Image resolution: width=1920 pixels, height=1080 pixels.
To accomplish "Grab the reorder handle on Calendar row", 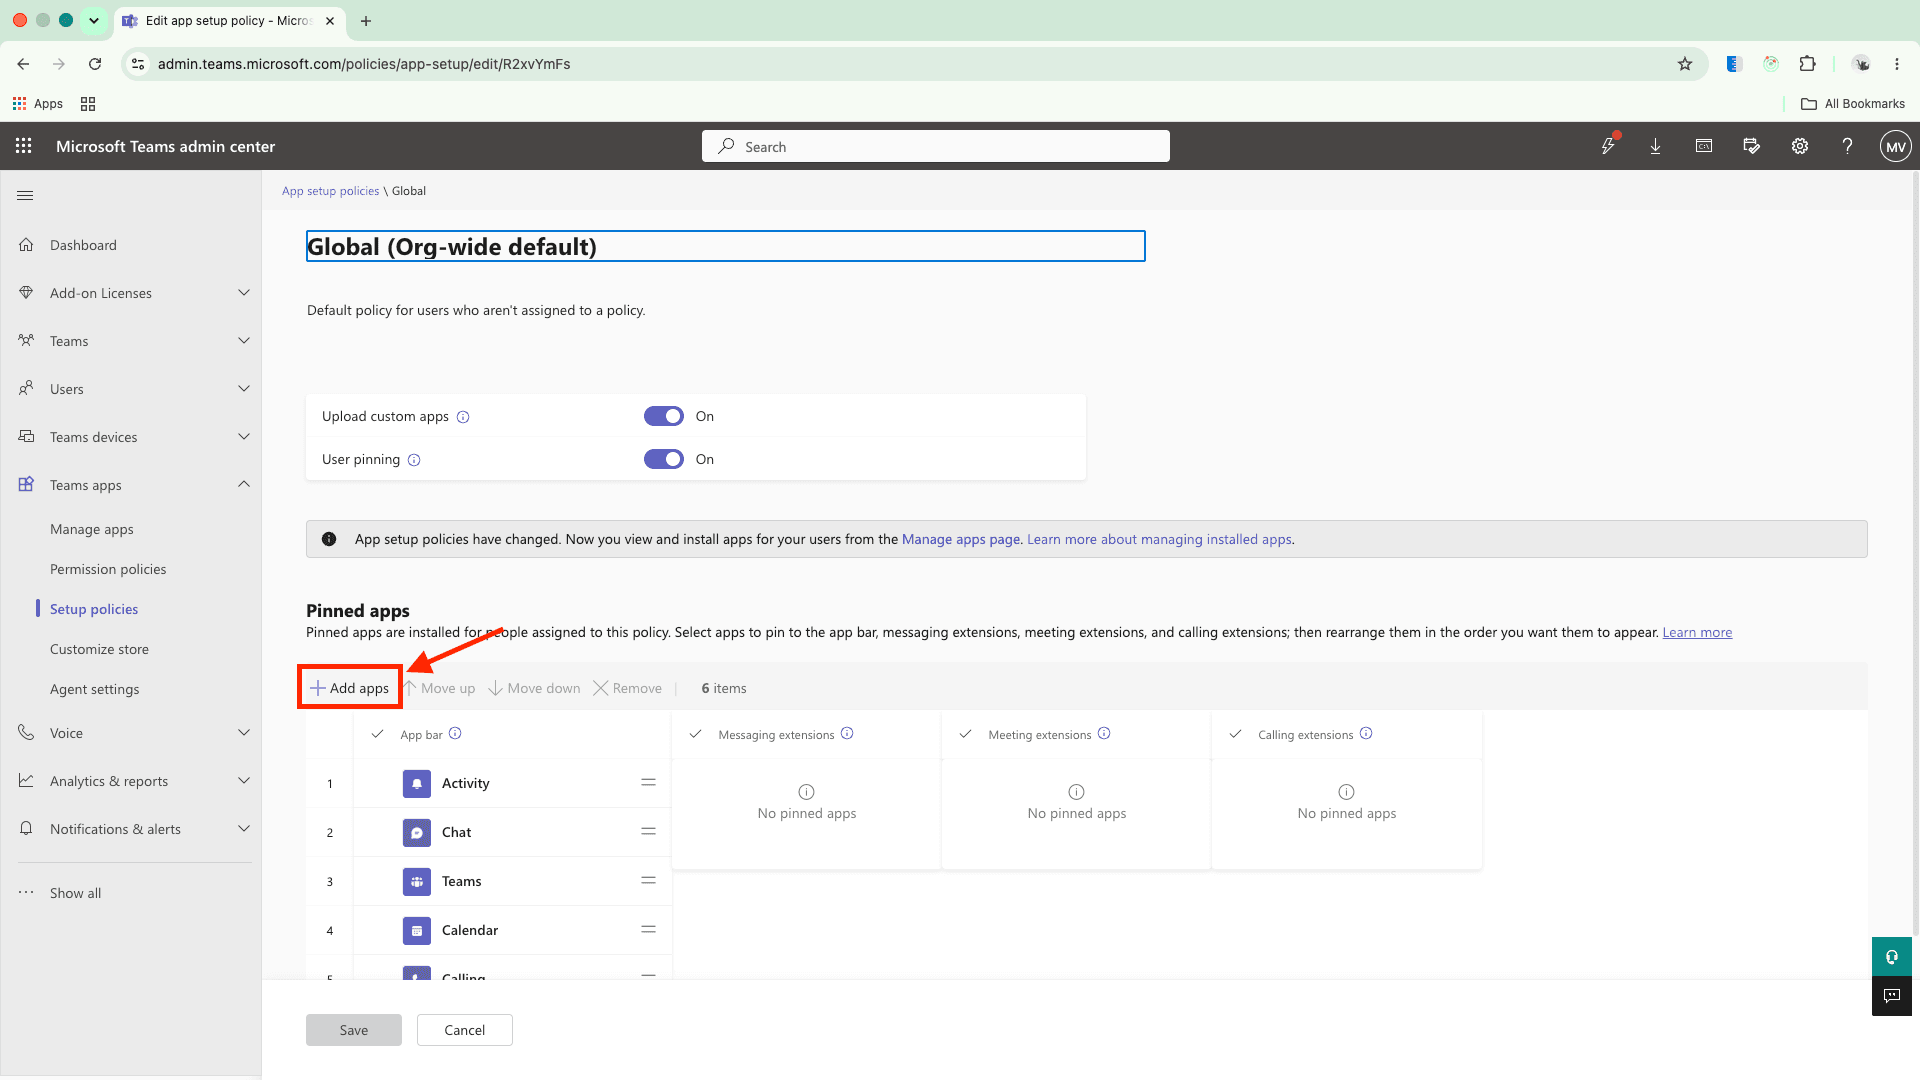I will (x=649, y=930).
